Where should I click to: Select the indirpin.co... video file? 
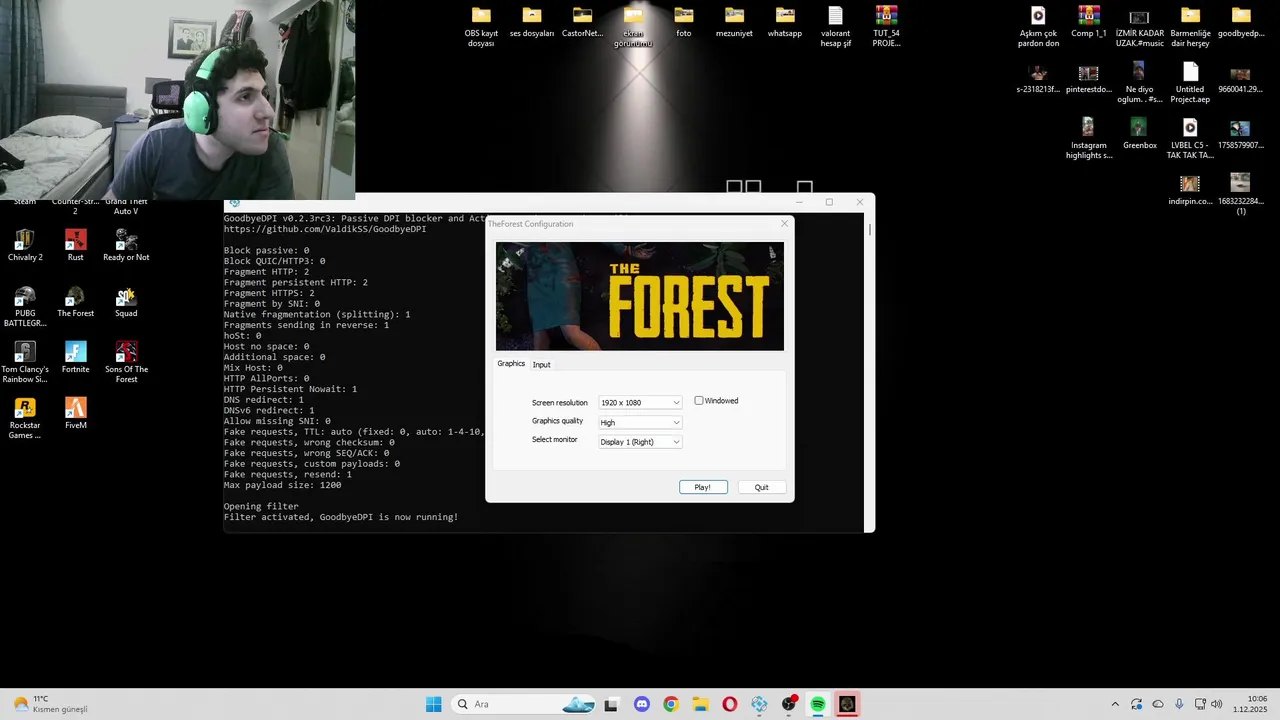[1190, 190]
